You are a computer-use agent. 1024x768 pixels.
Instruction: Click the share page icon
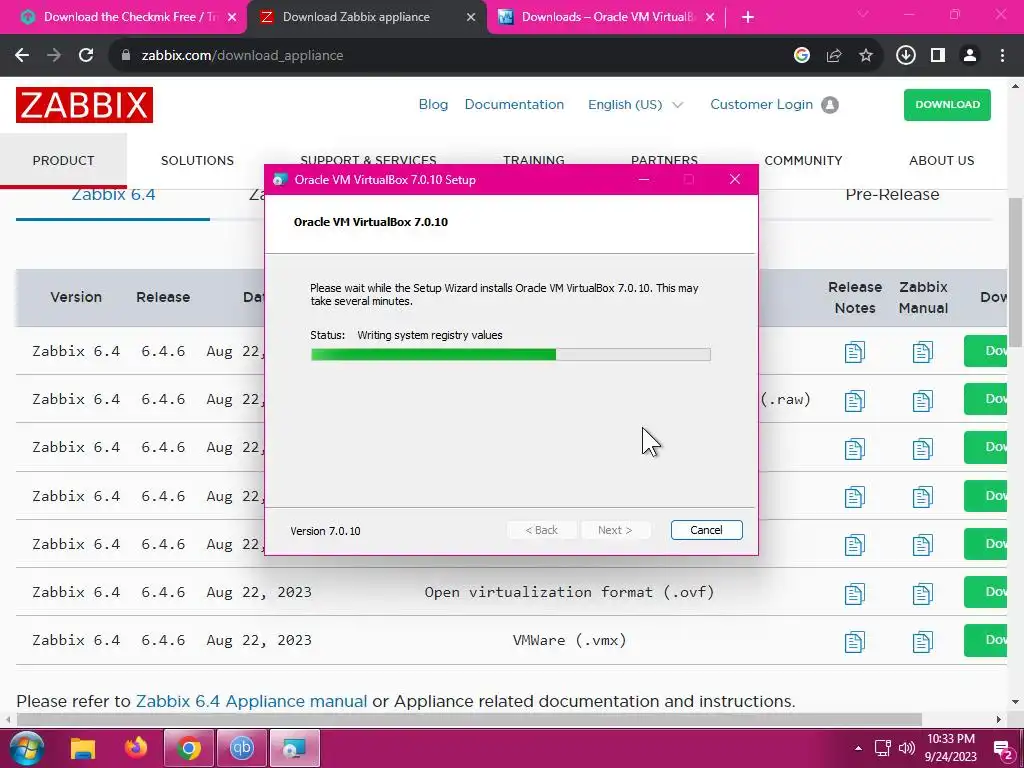click(834, 56)
